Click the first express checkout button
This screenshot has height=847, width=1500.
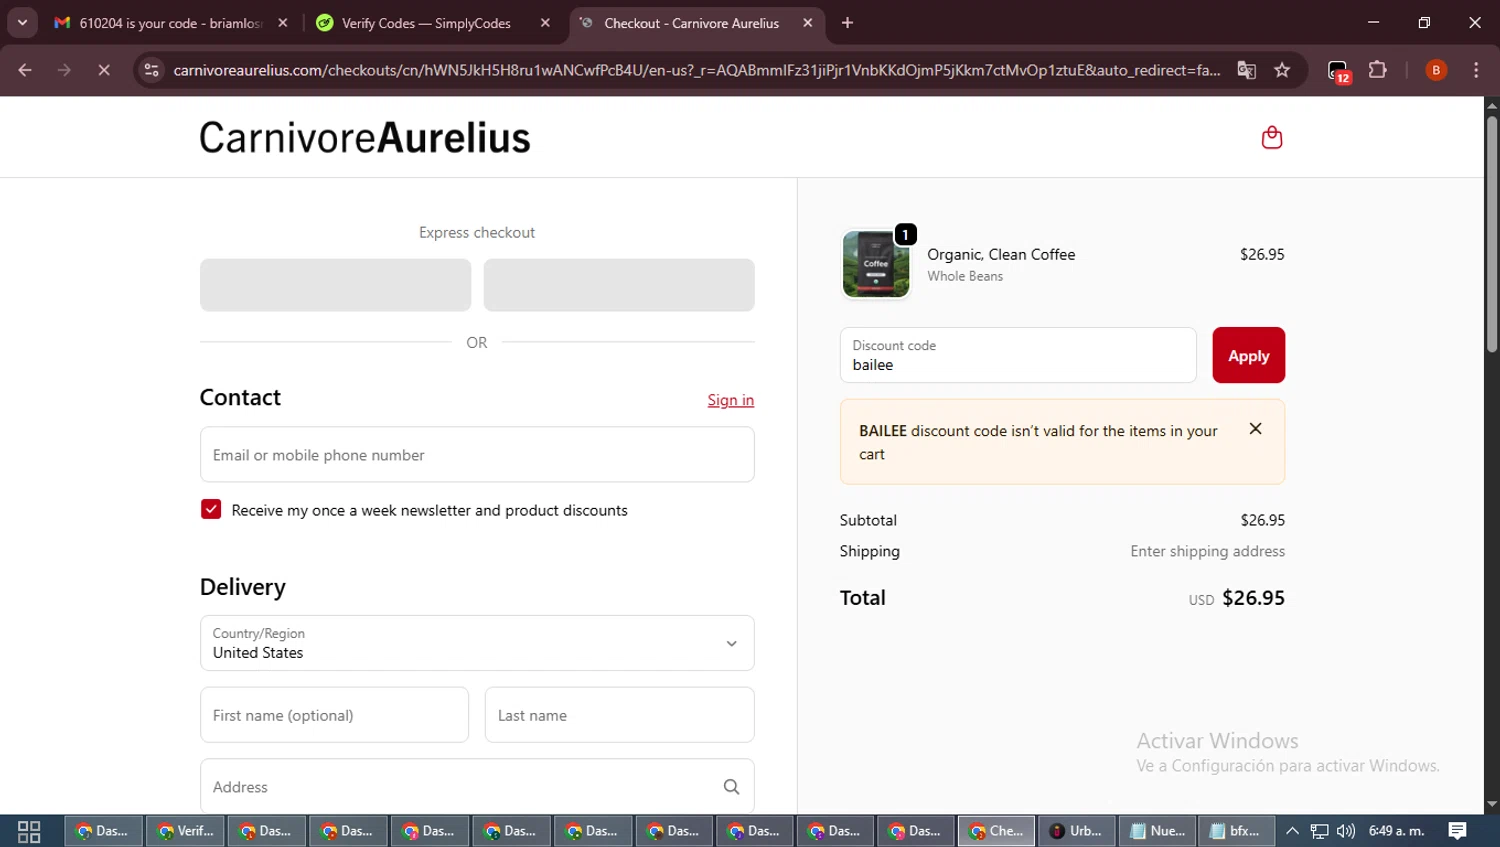[335, 285]
